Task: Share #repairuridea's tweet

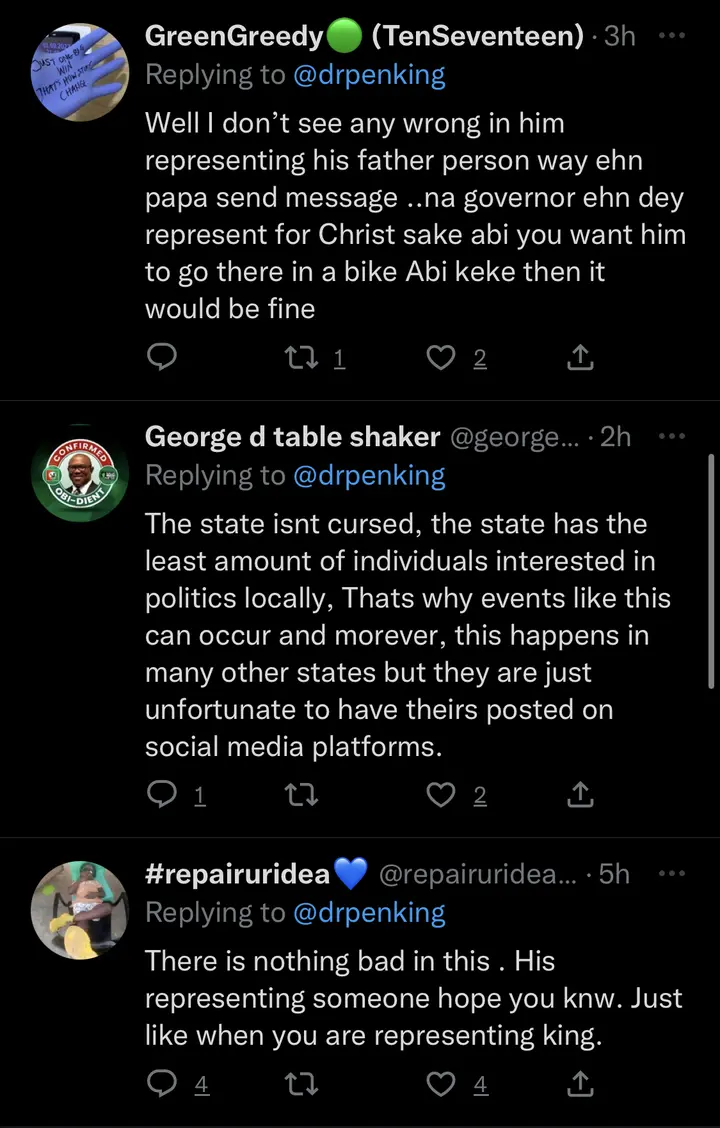Action: click(x=581, y=1082)
